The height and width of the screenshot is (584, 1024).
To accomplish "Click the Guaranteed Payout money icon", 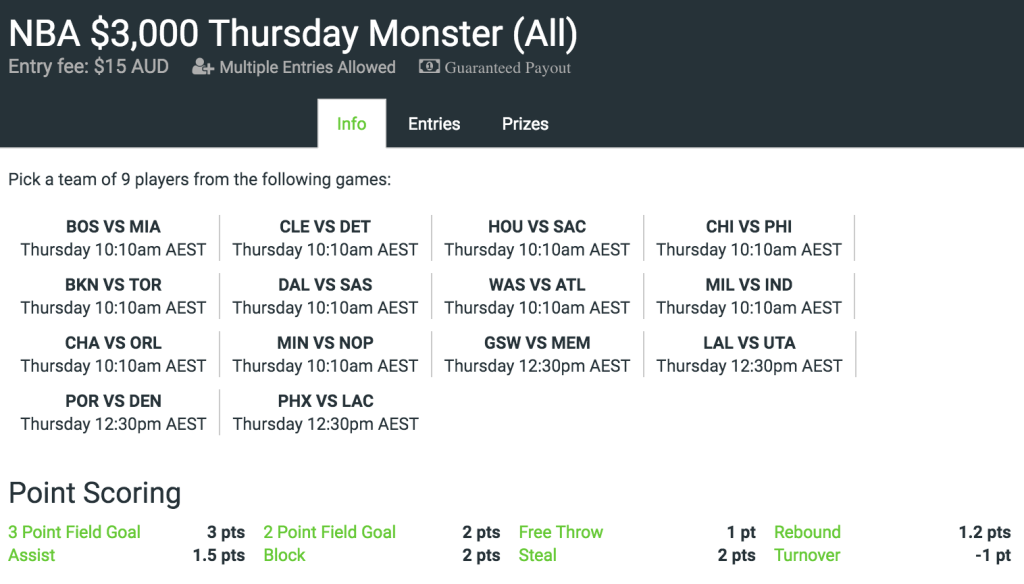I will coord(429,66).
